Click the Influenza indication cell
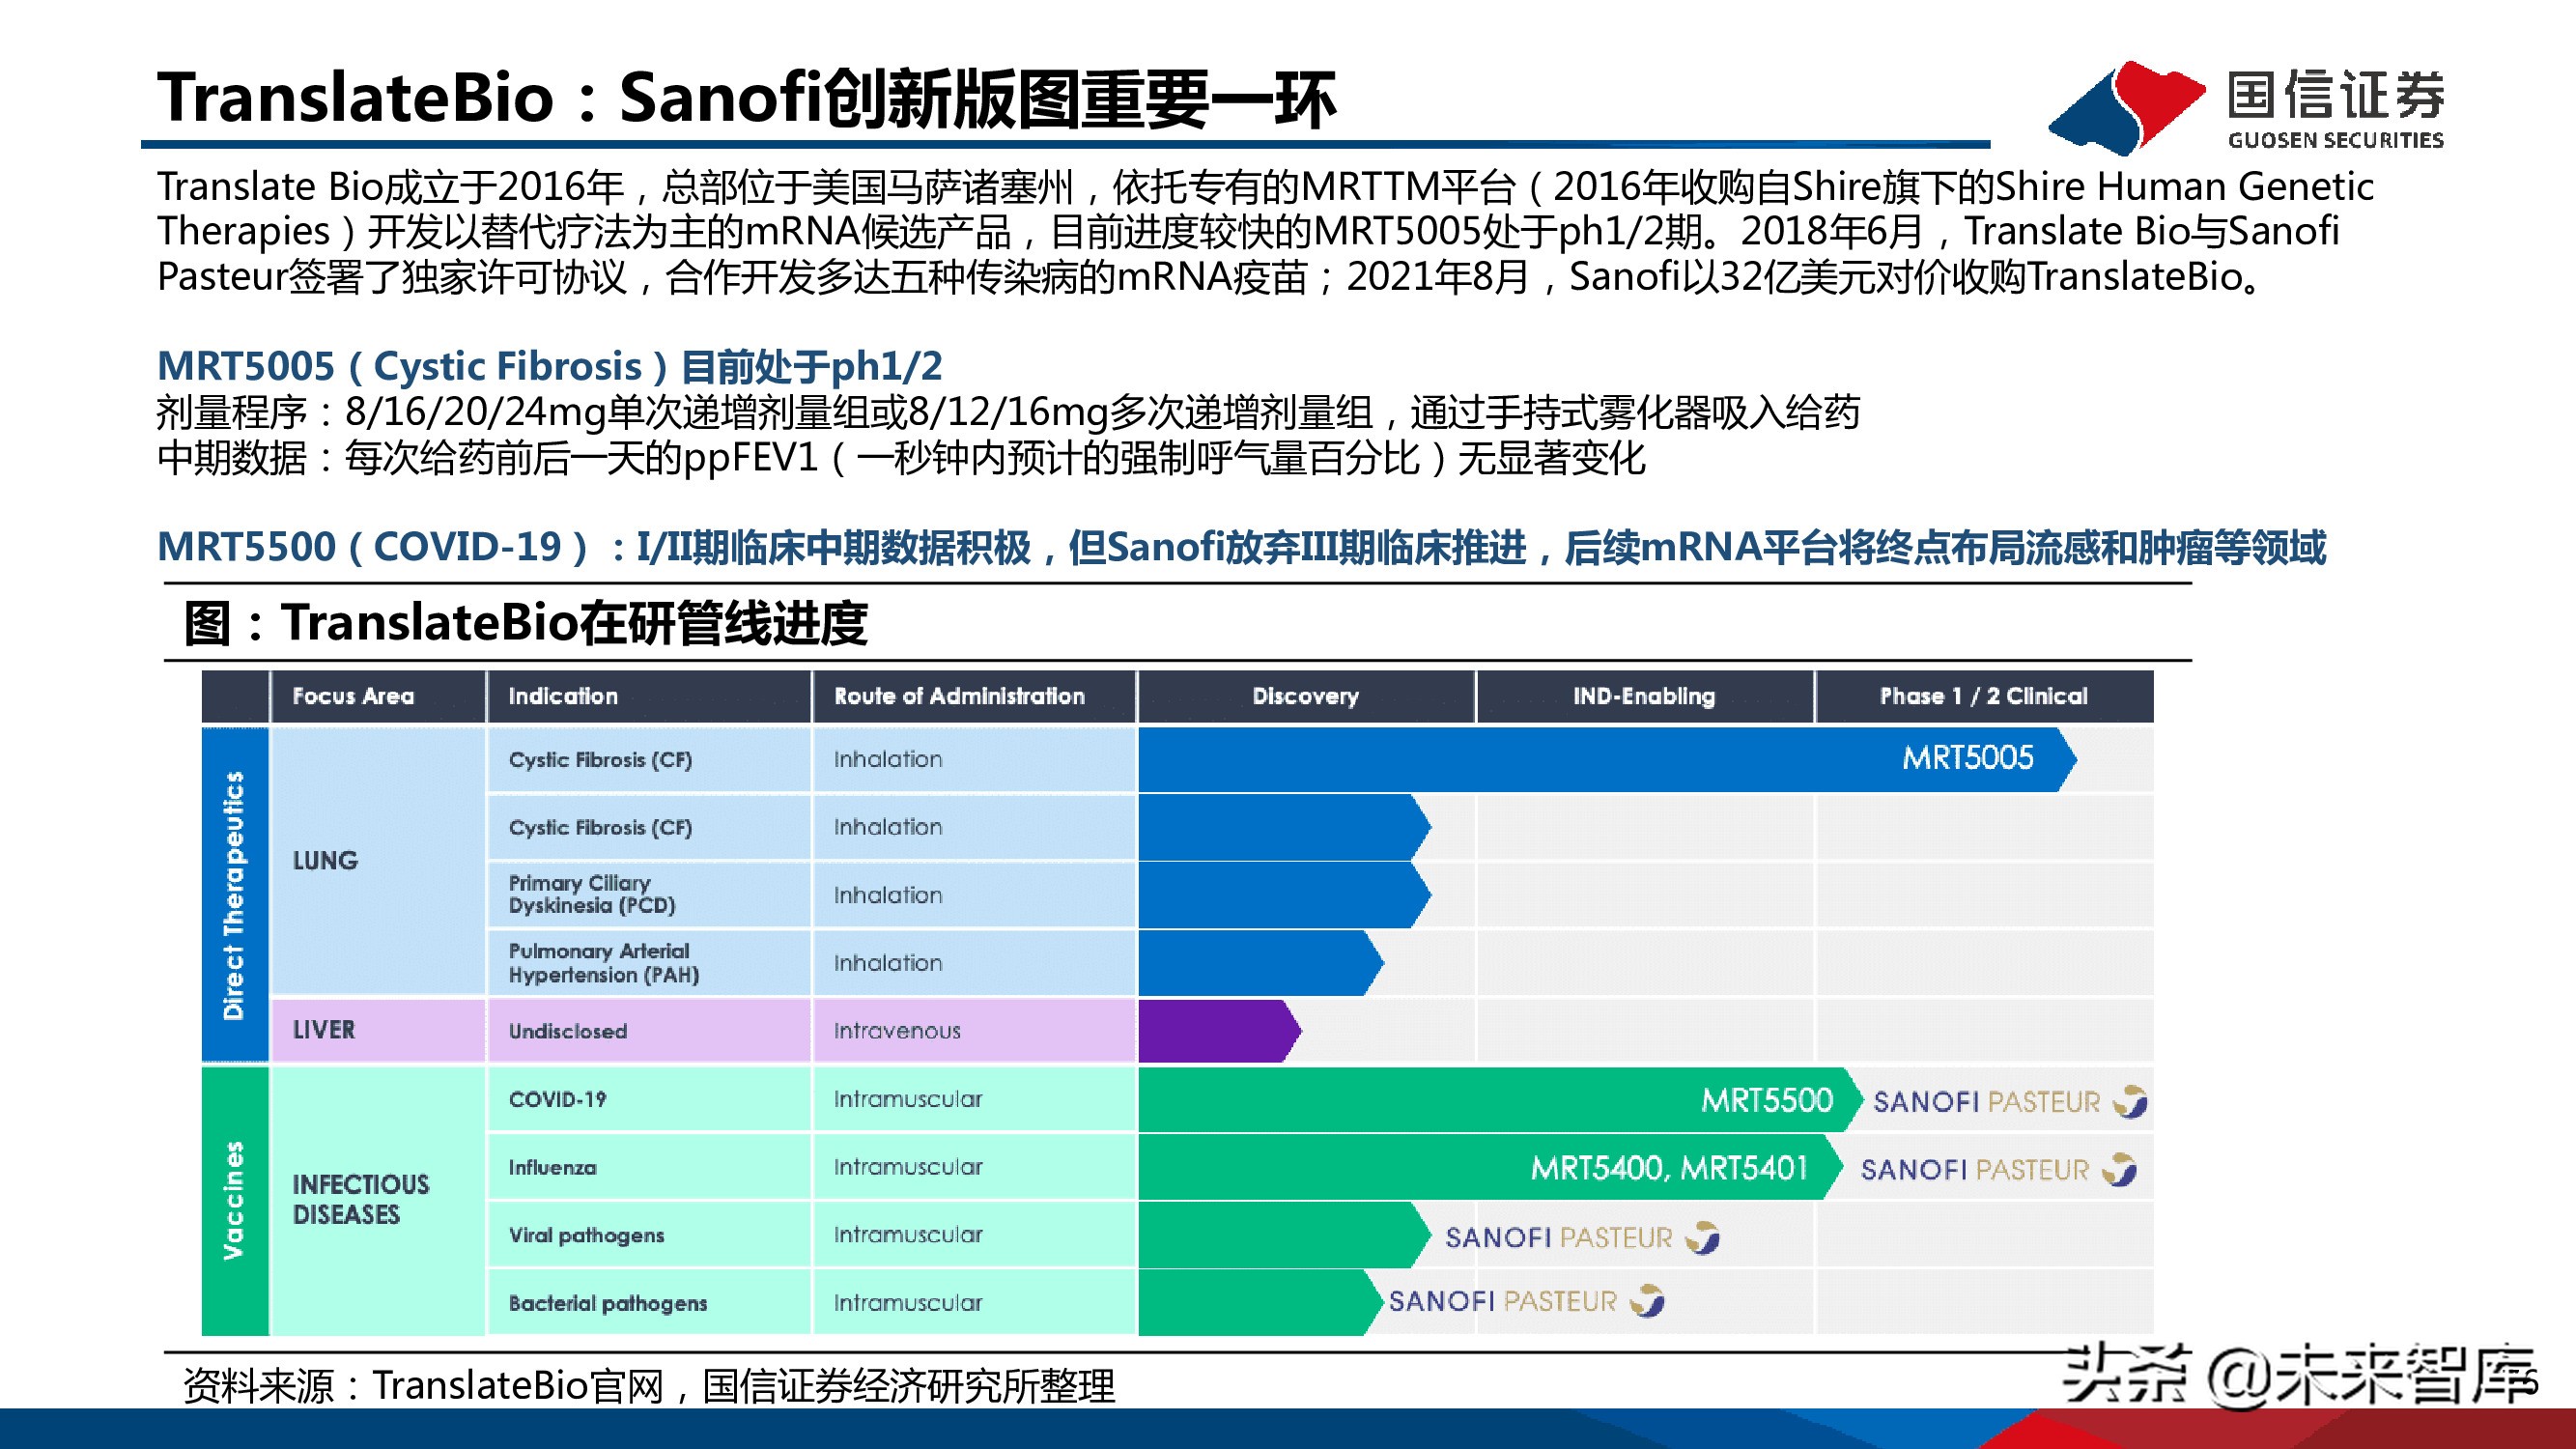This screenshot has height=1449, width=2576. (649, 1167)
